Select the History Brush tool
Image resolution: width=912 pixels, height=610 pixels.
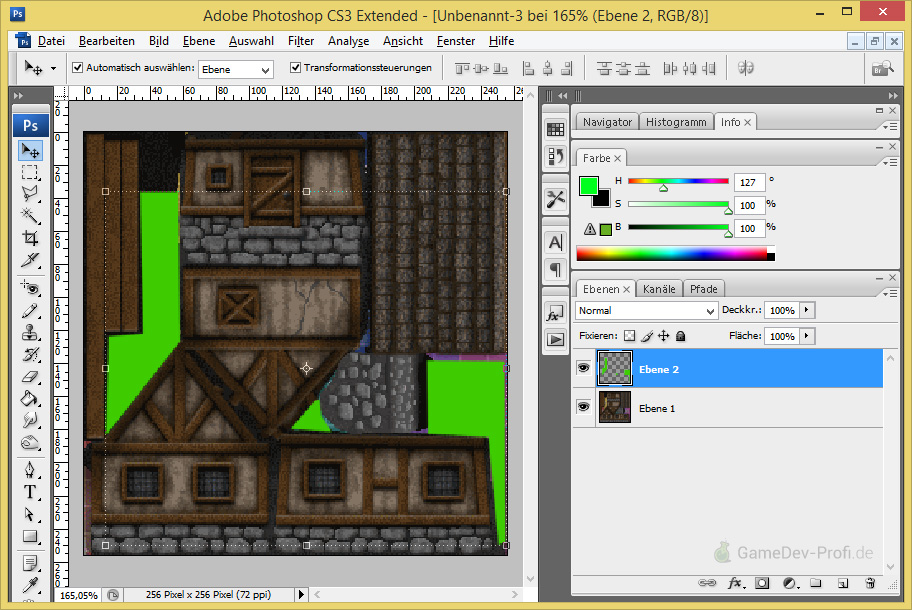pos(30,355)
